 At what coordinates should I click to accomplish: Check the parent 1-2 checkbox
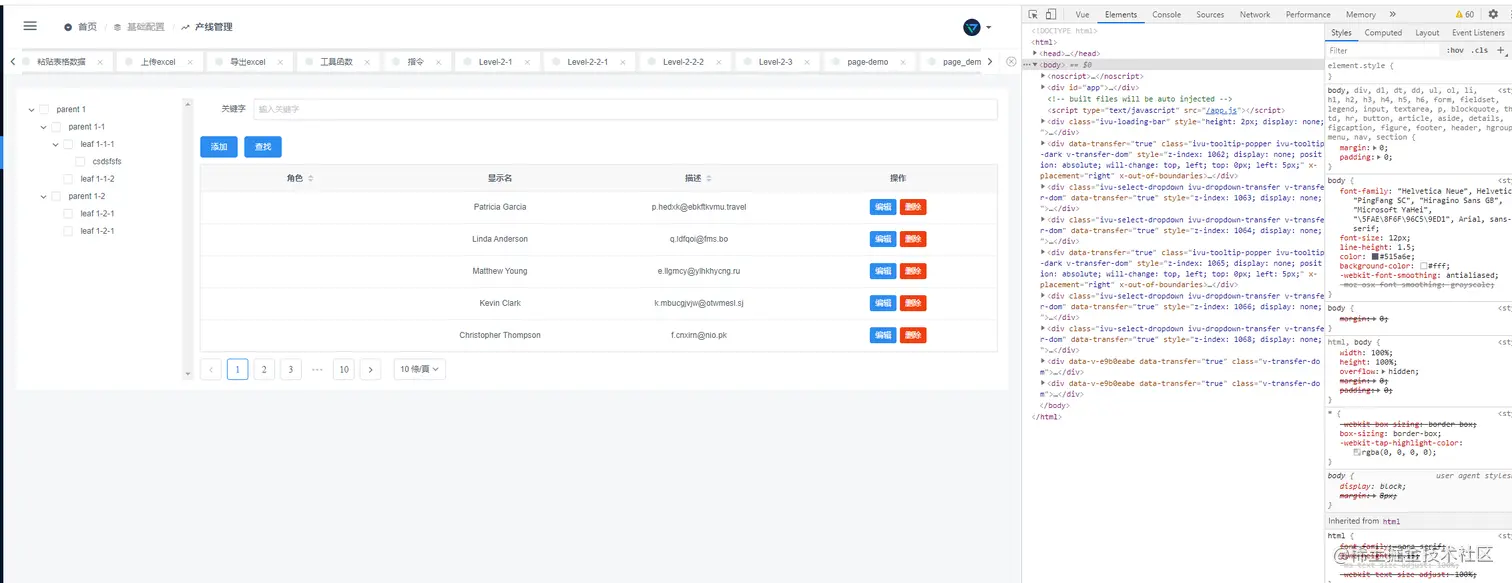click(x=56, y=196)
